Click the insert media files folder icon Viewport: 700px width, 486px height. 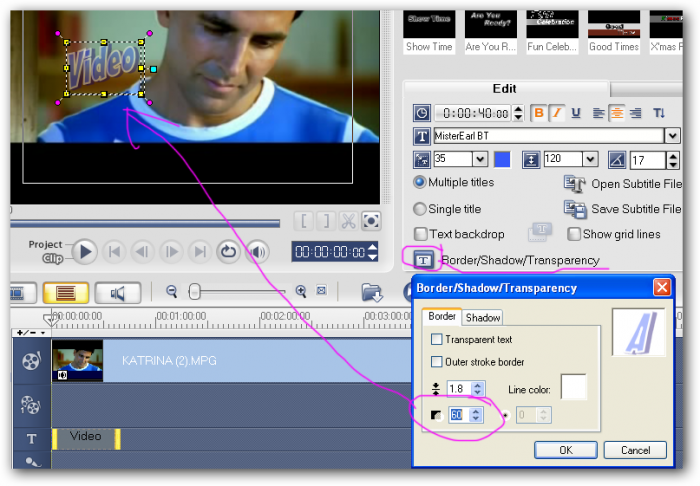[371, 293]
